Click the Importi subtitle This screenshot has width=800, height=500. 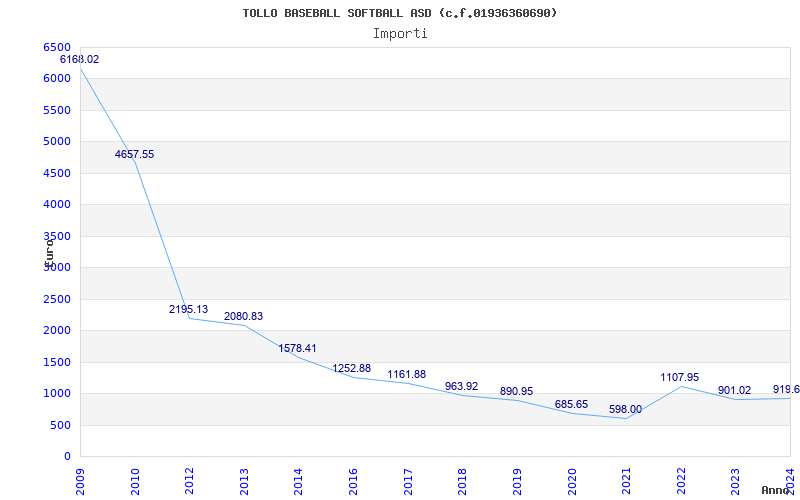pos(400,34)
